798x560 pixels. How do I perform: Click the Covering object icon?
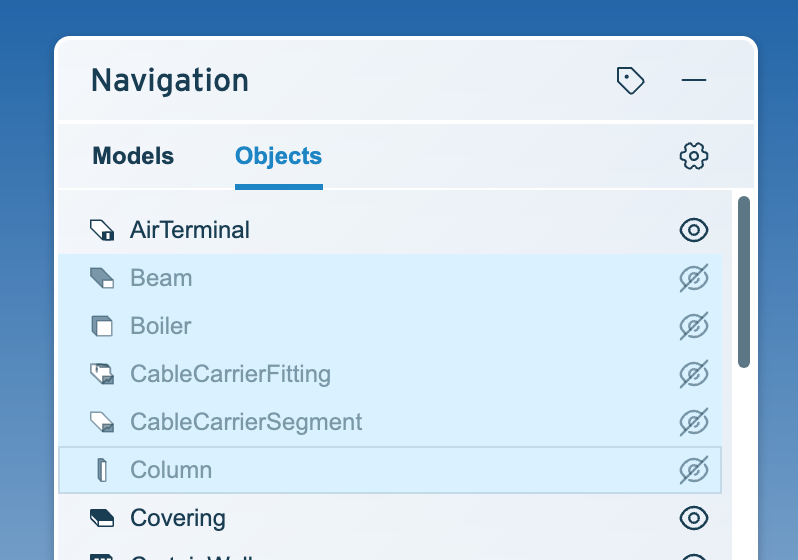click(102, 518)
